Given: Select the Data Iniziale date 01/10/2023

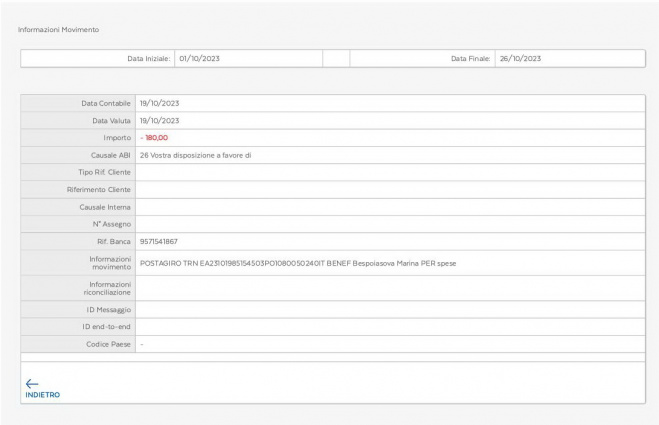Looking at the screenshot, I should 199,59.
